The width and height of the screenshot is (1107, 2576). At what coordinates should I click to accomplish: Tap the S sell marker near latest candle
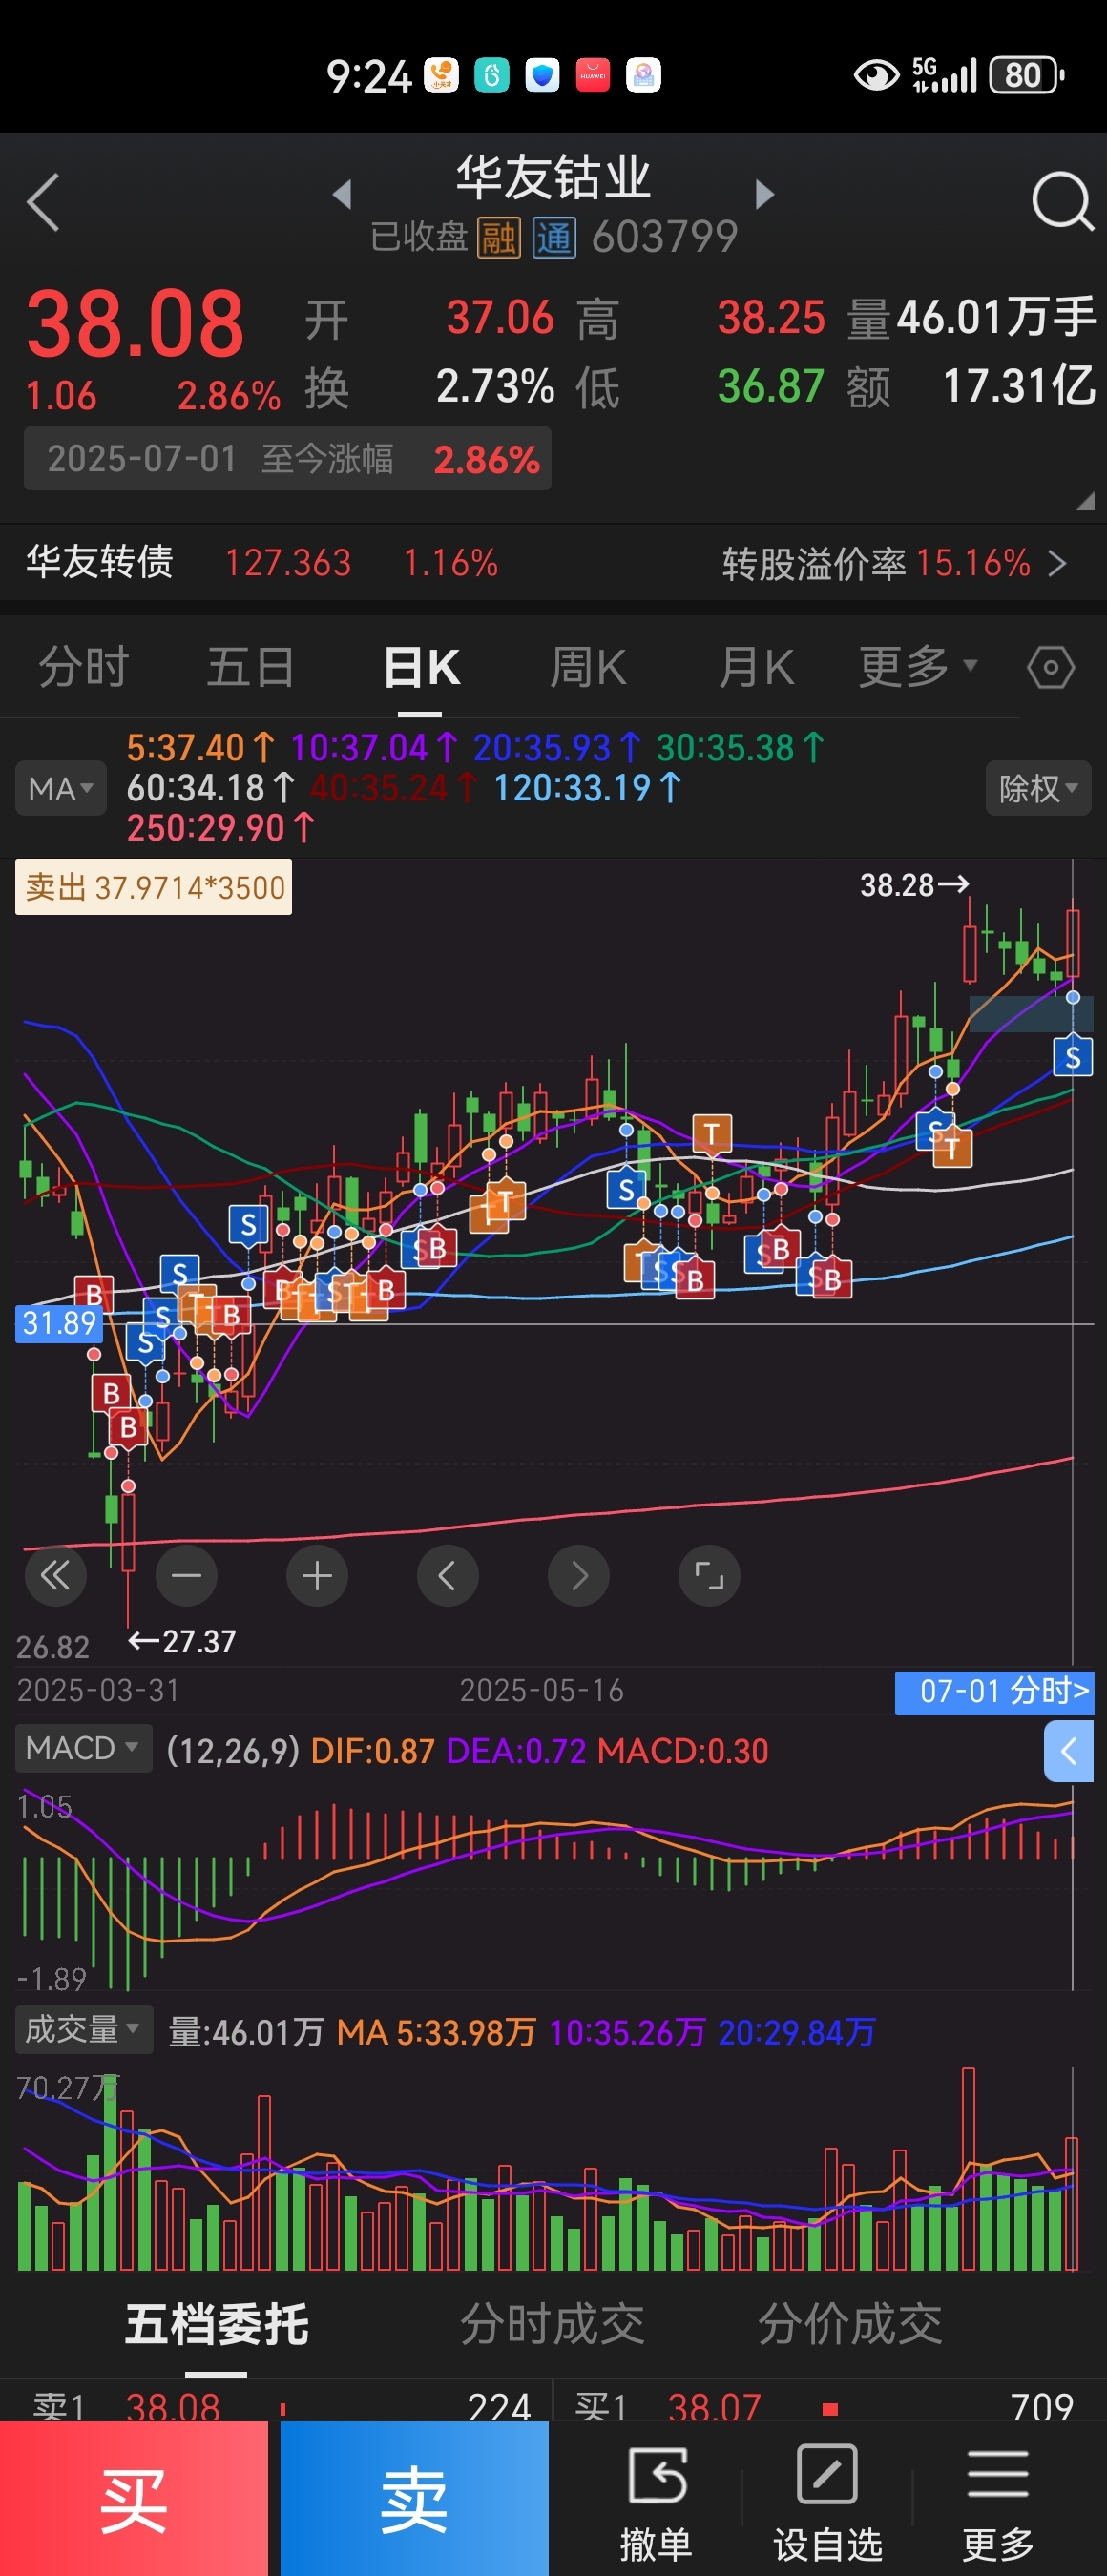point(1073,1056)
